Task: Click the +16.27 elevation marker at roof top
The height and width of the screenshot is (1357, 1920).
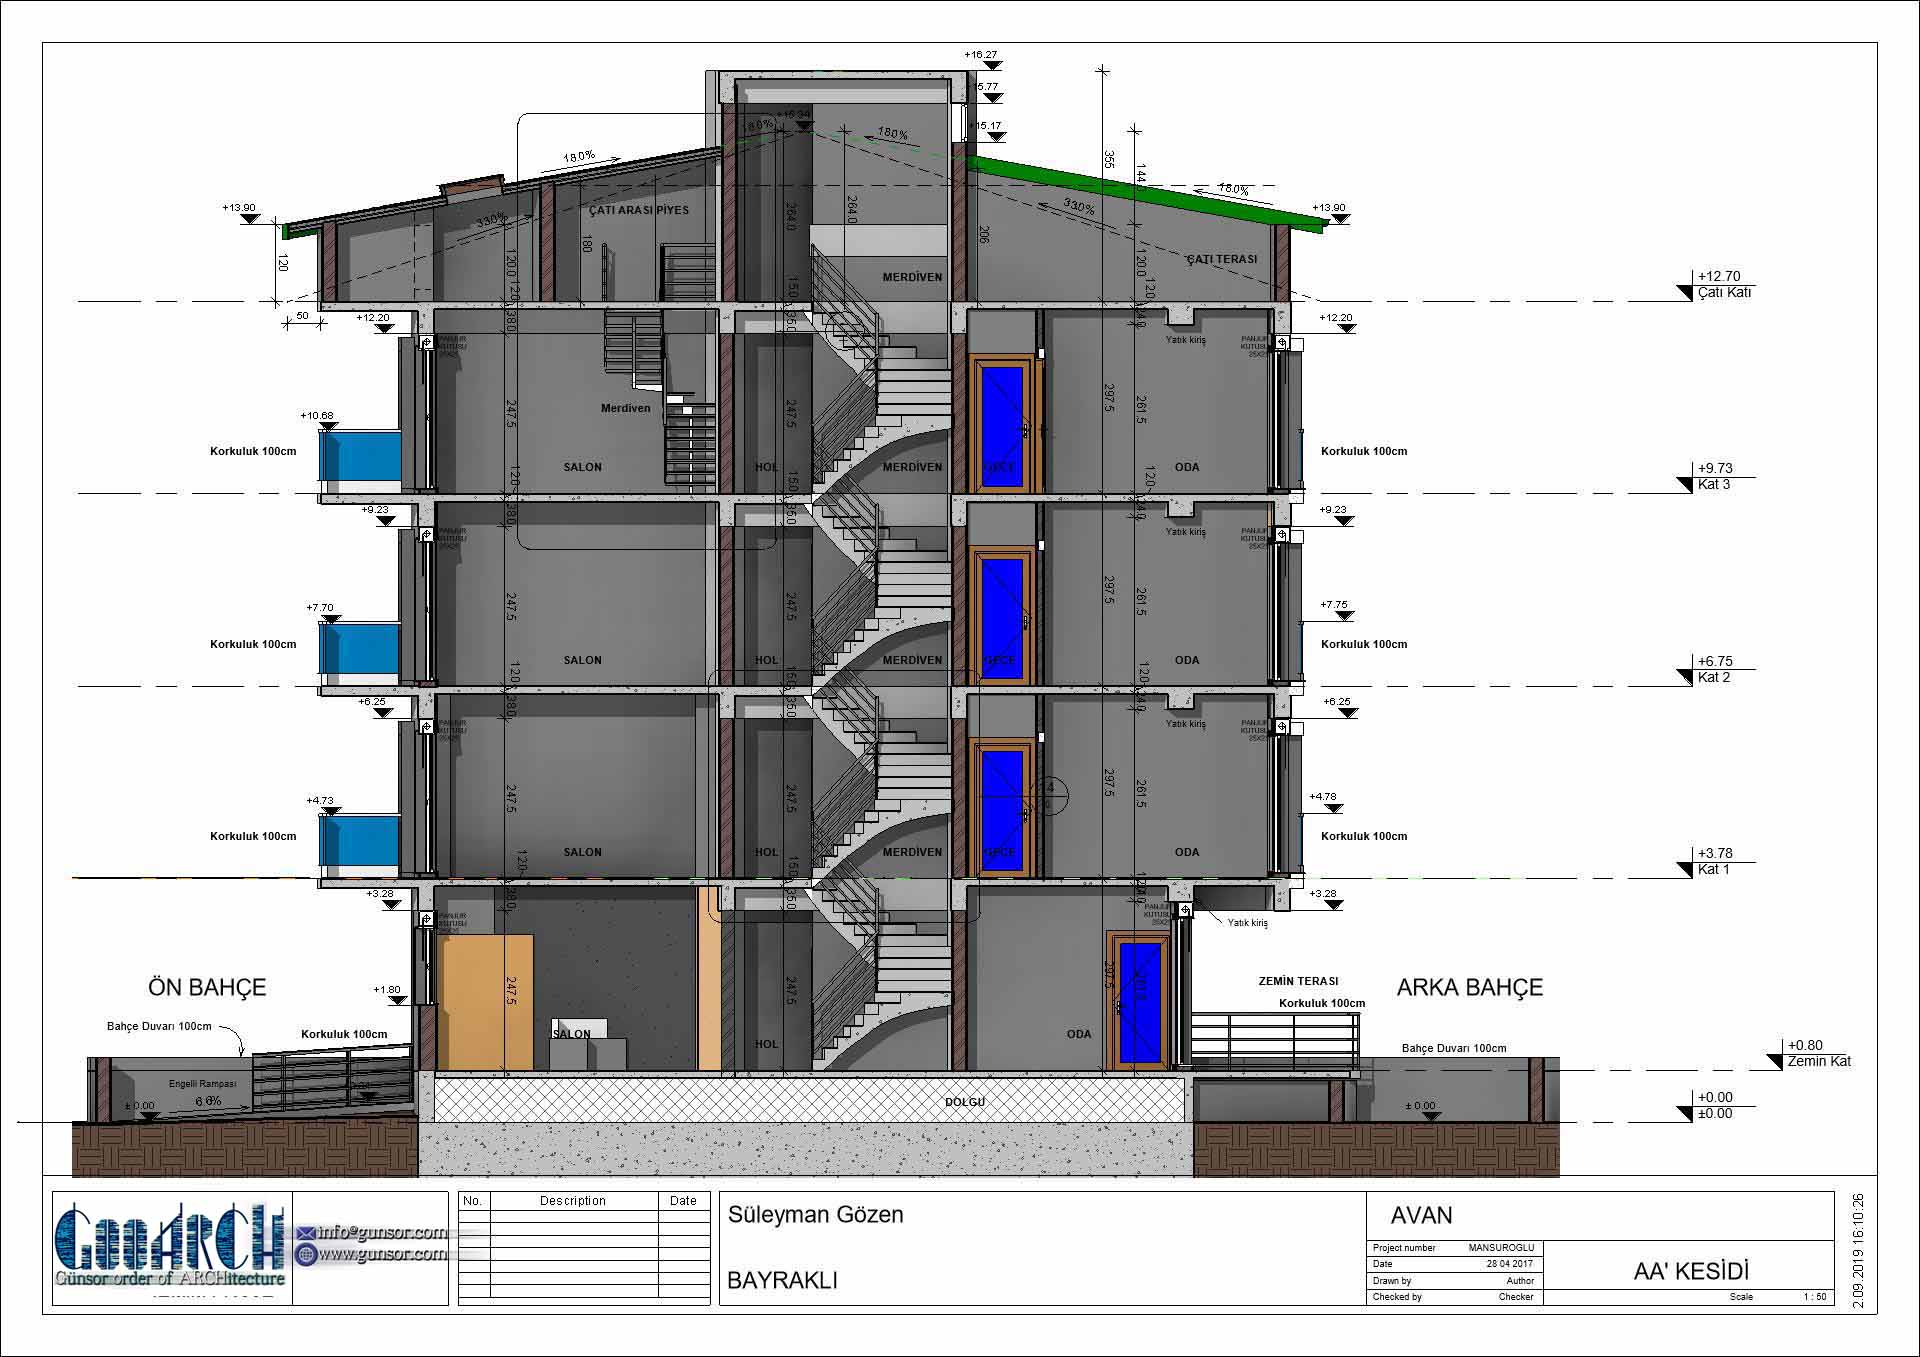Action: point(993,66)
